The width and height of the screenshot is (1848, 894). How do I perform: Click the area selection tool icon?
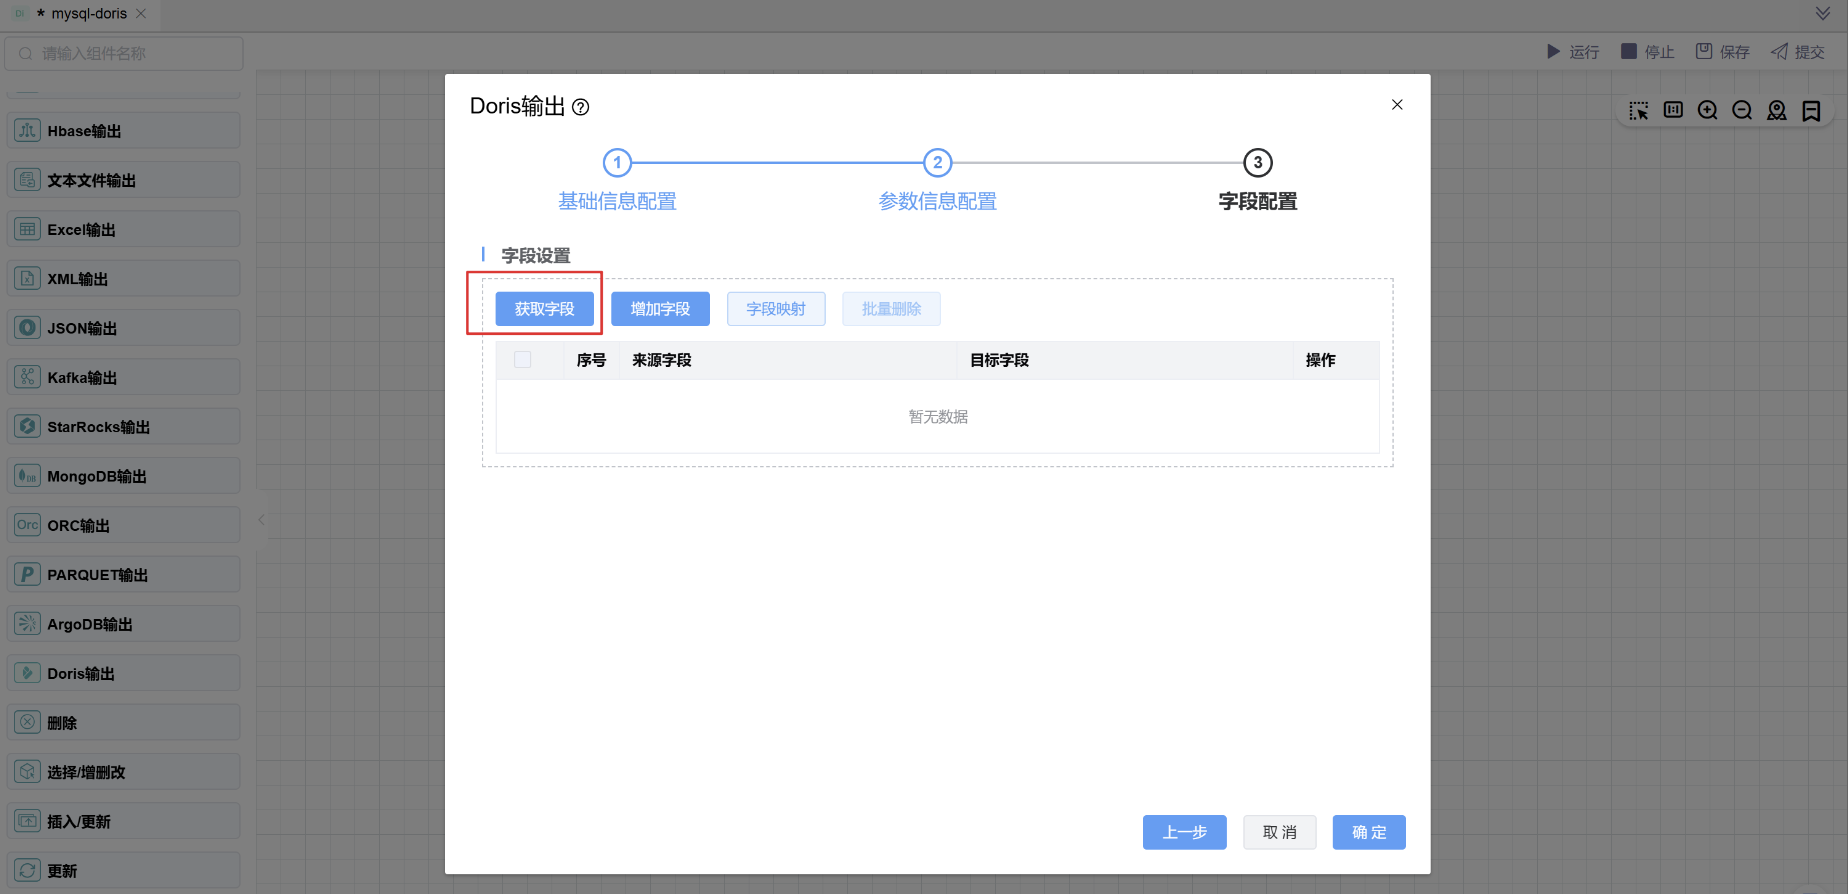pyautogui.click(x=1639, y=111)
